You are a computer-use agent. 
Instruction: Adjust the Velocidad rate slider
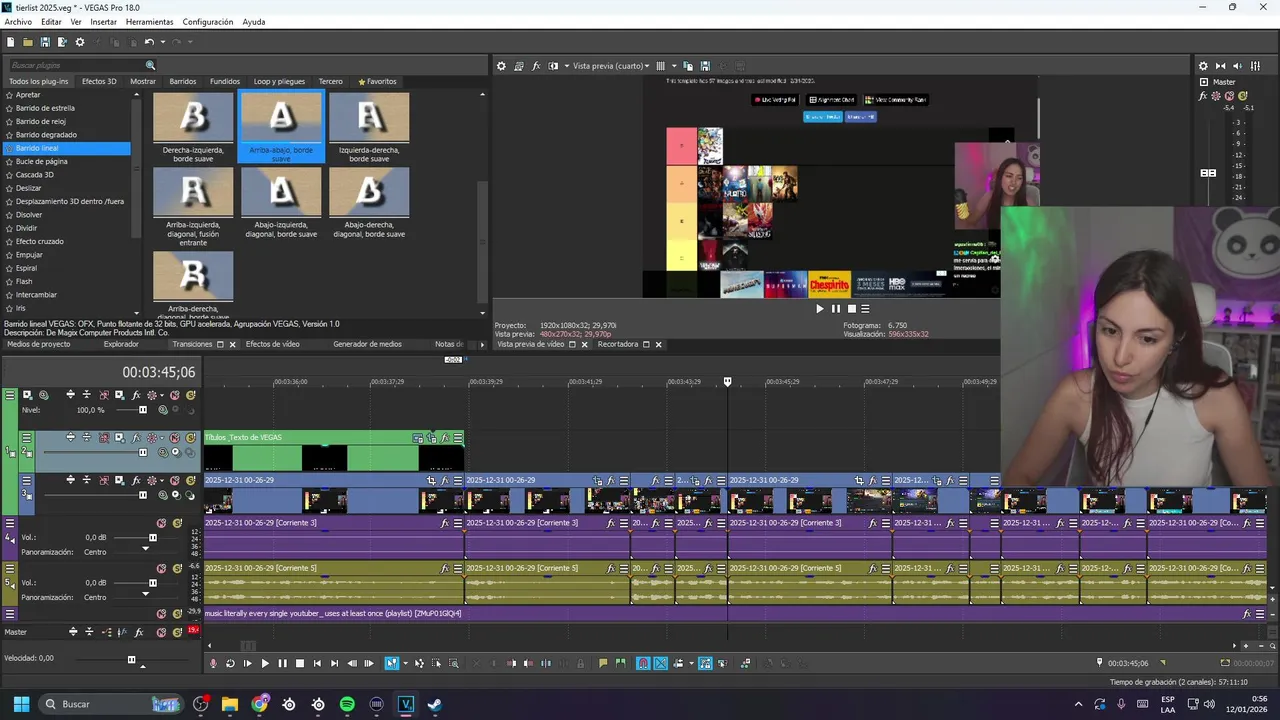click(x=131, y=659)
